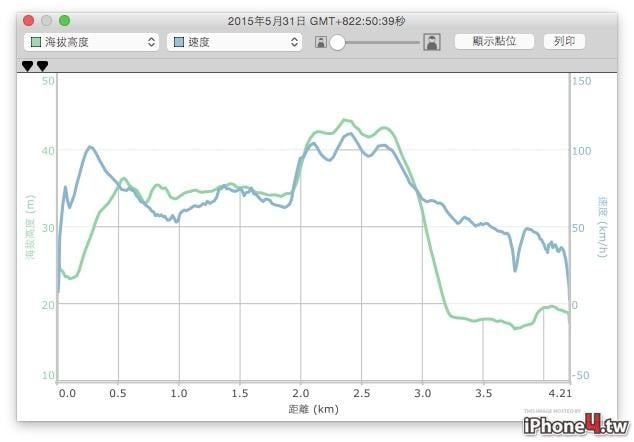
Task: Click the 列印 print button
Action: click(564, 41)
